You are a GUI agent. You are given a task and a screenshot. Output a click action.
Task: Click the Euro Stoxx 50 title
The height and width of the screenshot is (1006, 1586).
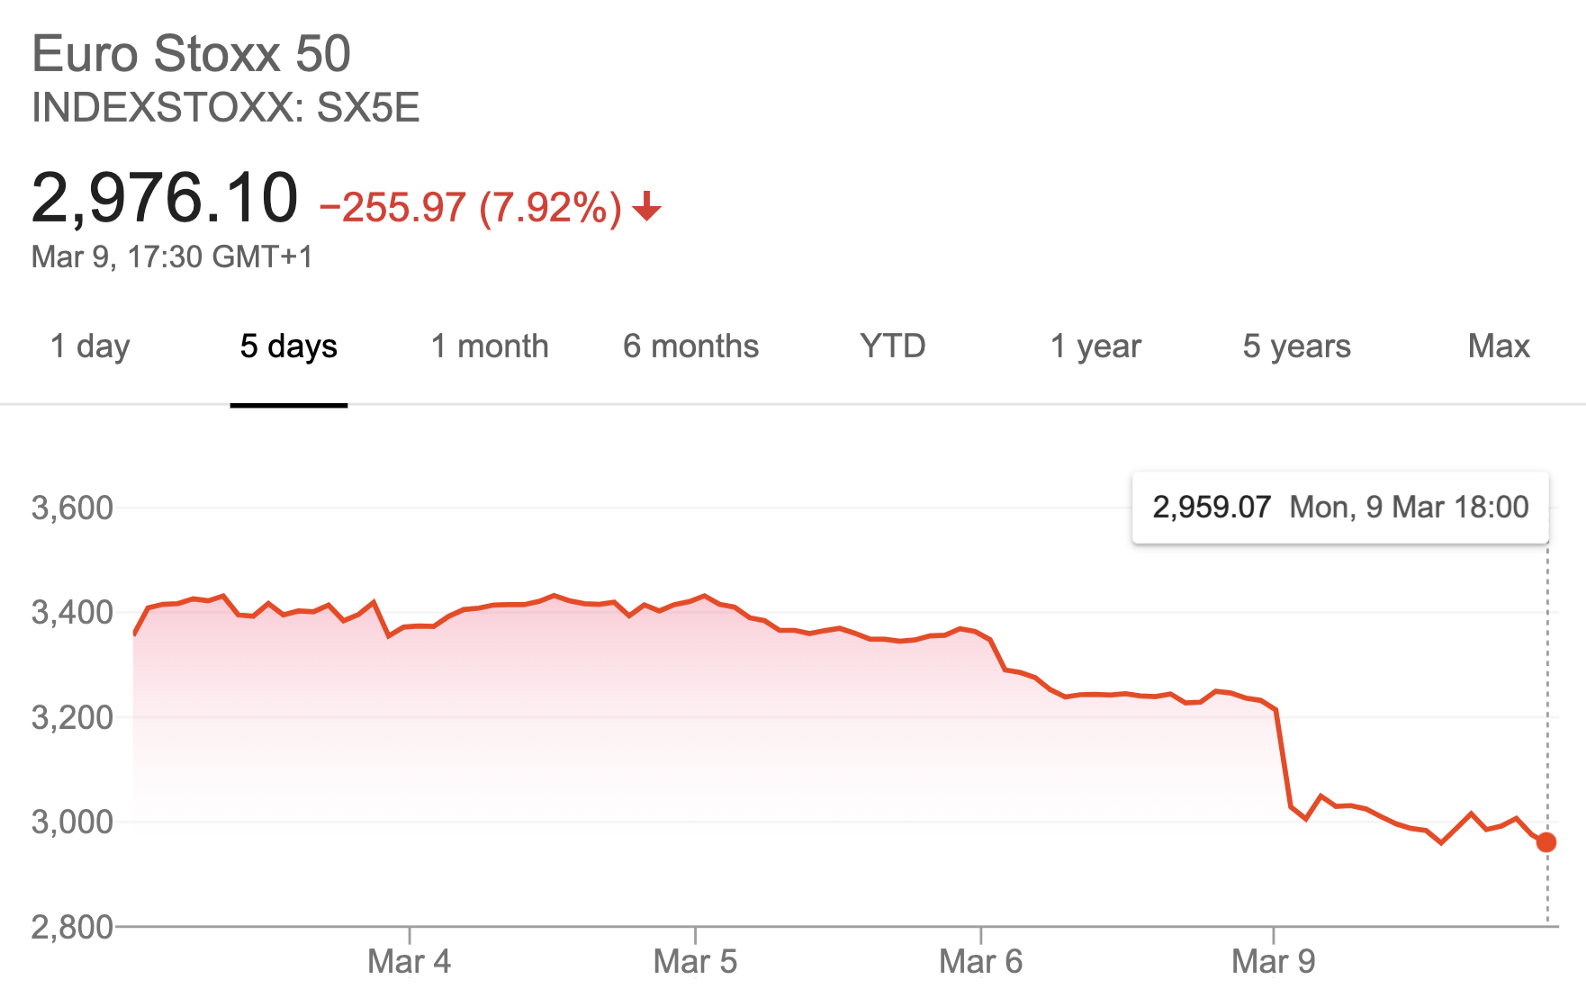[x=191, y=54]
